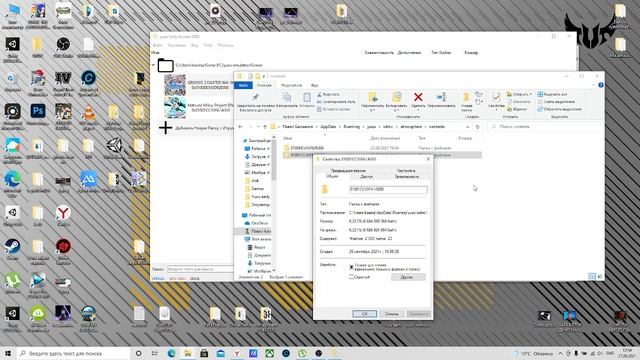
Task: Click the Other (Advanced) attributes button
Action: [408, 277]
